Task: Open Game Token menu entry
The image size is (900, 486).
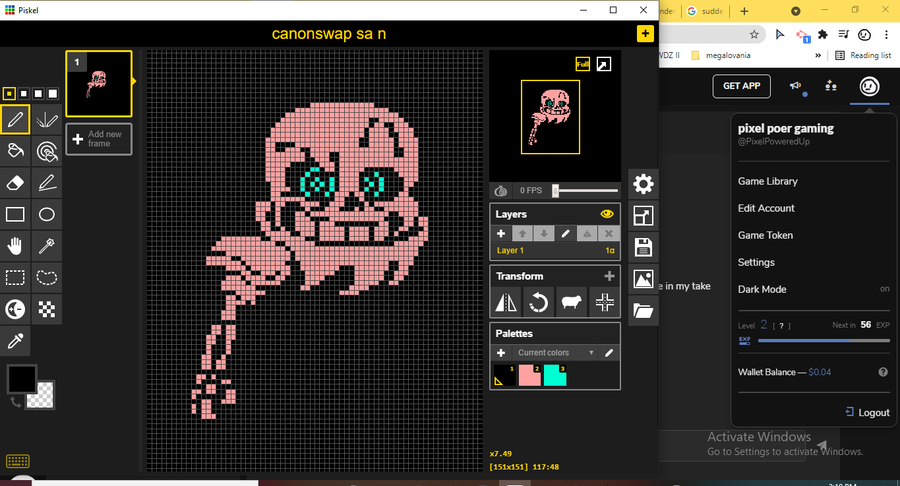Action: (765, 235)
